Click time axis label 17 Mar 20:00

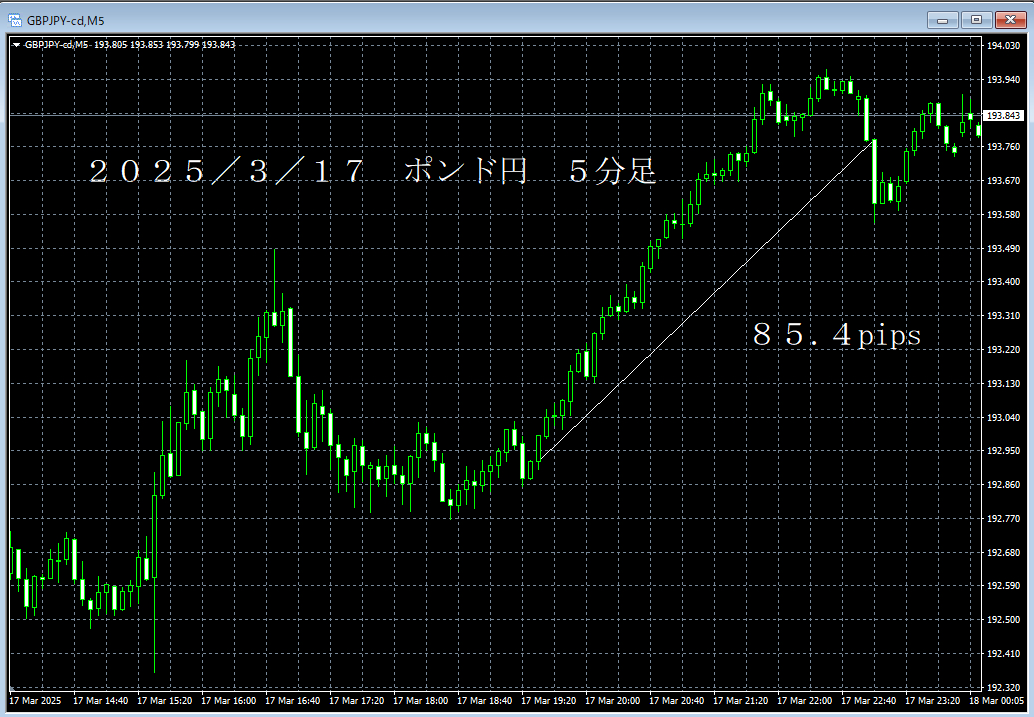click(612, 701)
